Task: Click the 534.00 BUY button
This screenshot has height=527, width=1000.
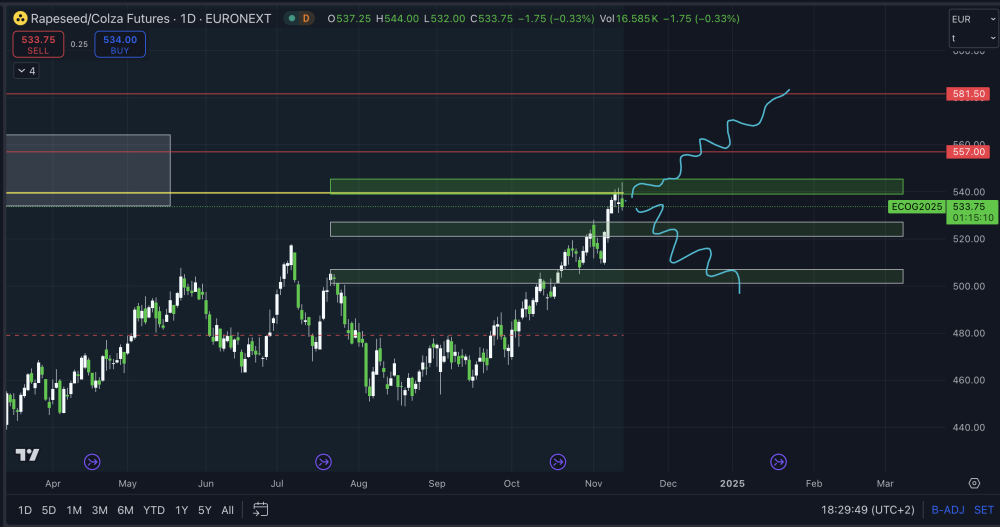Action: [x=120, y=44]
